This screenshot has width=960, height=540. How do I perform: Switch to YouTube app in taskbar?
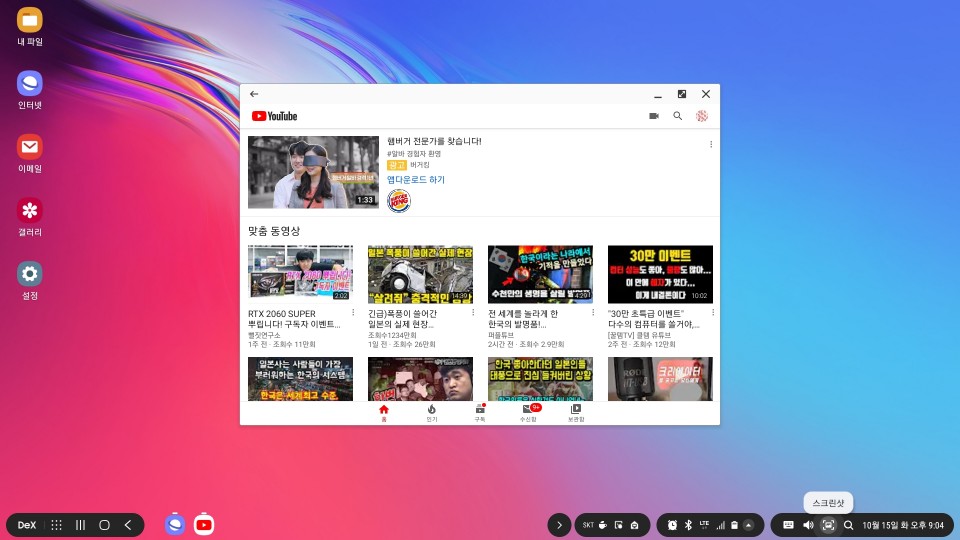[x=204, y=524]
